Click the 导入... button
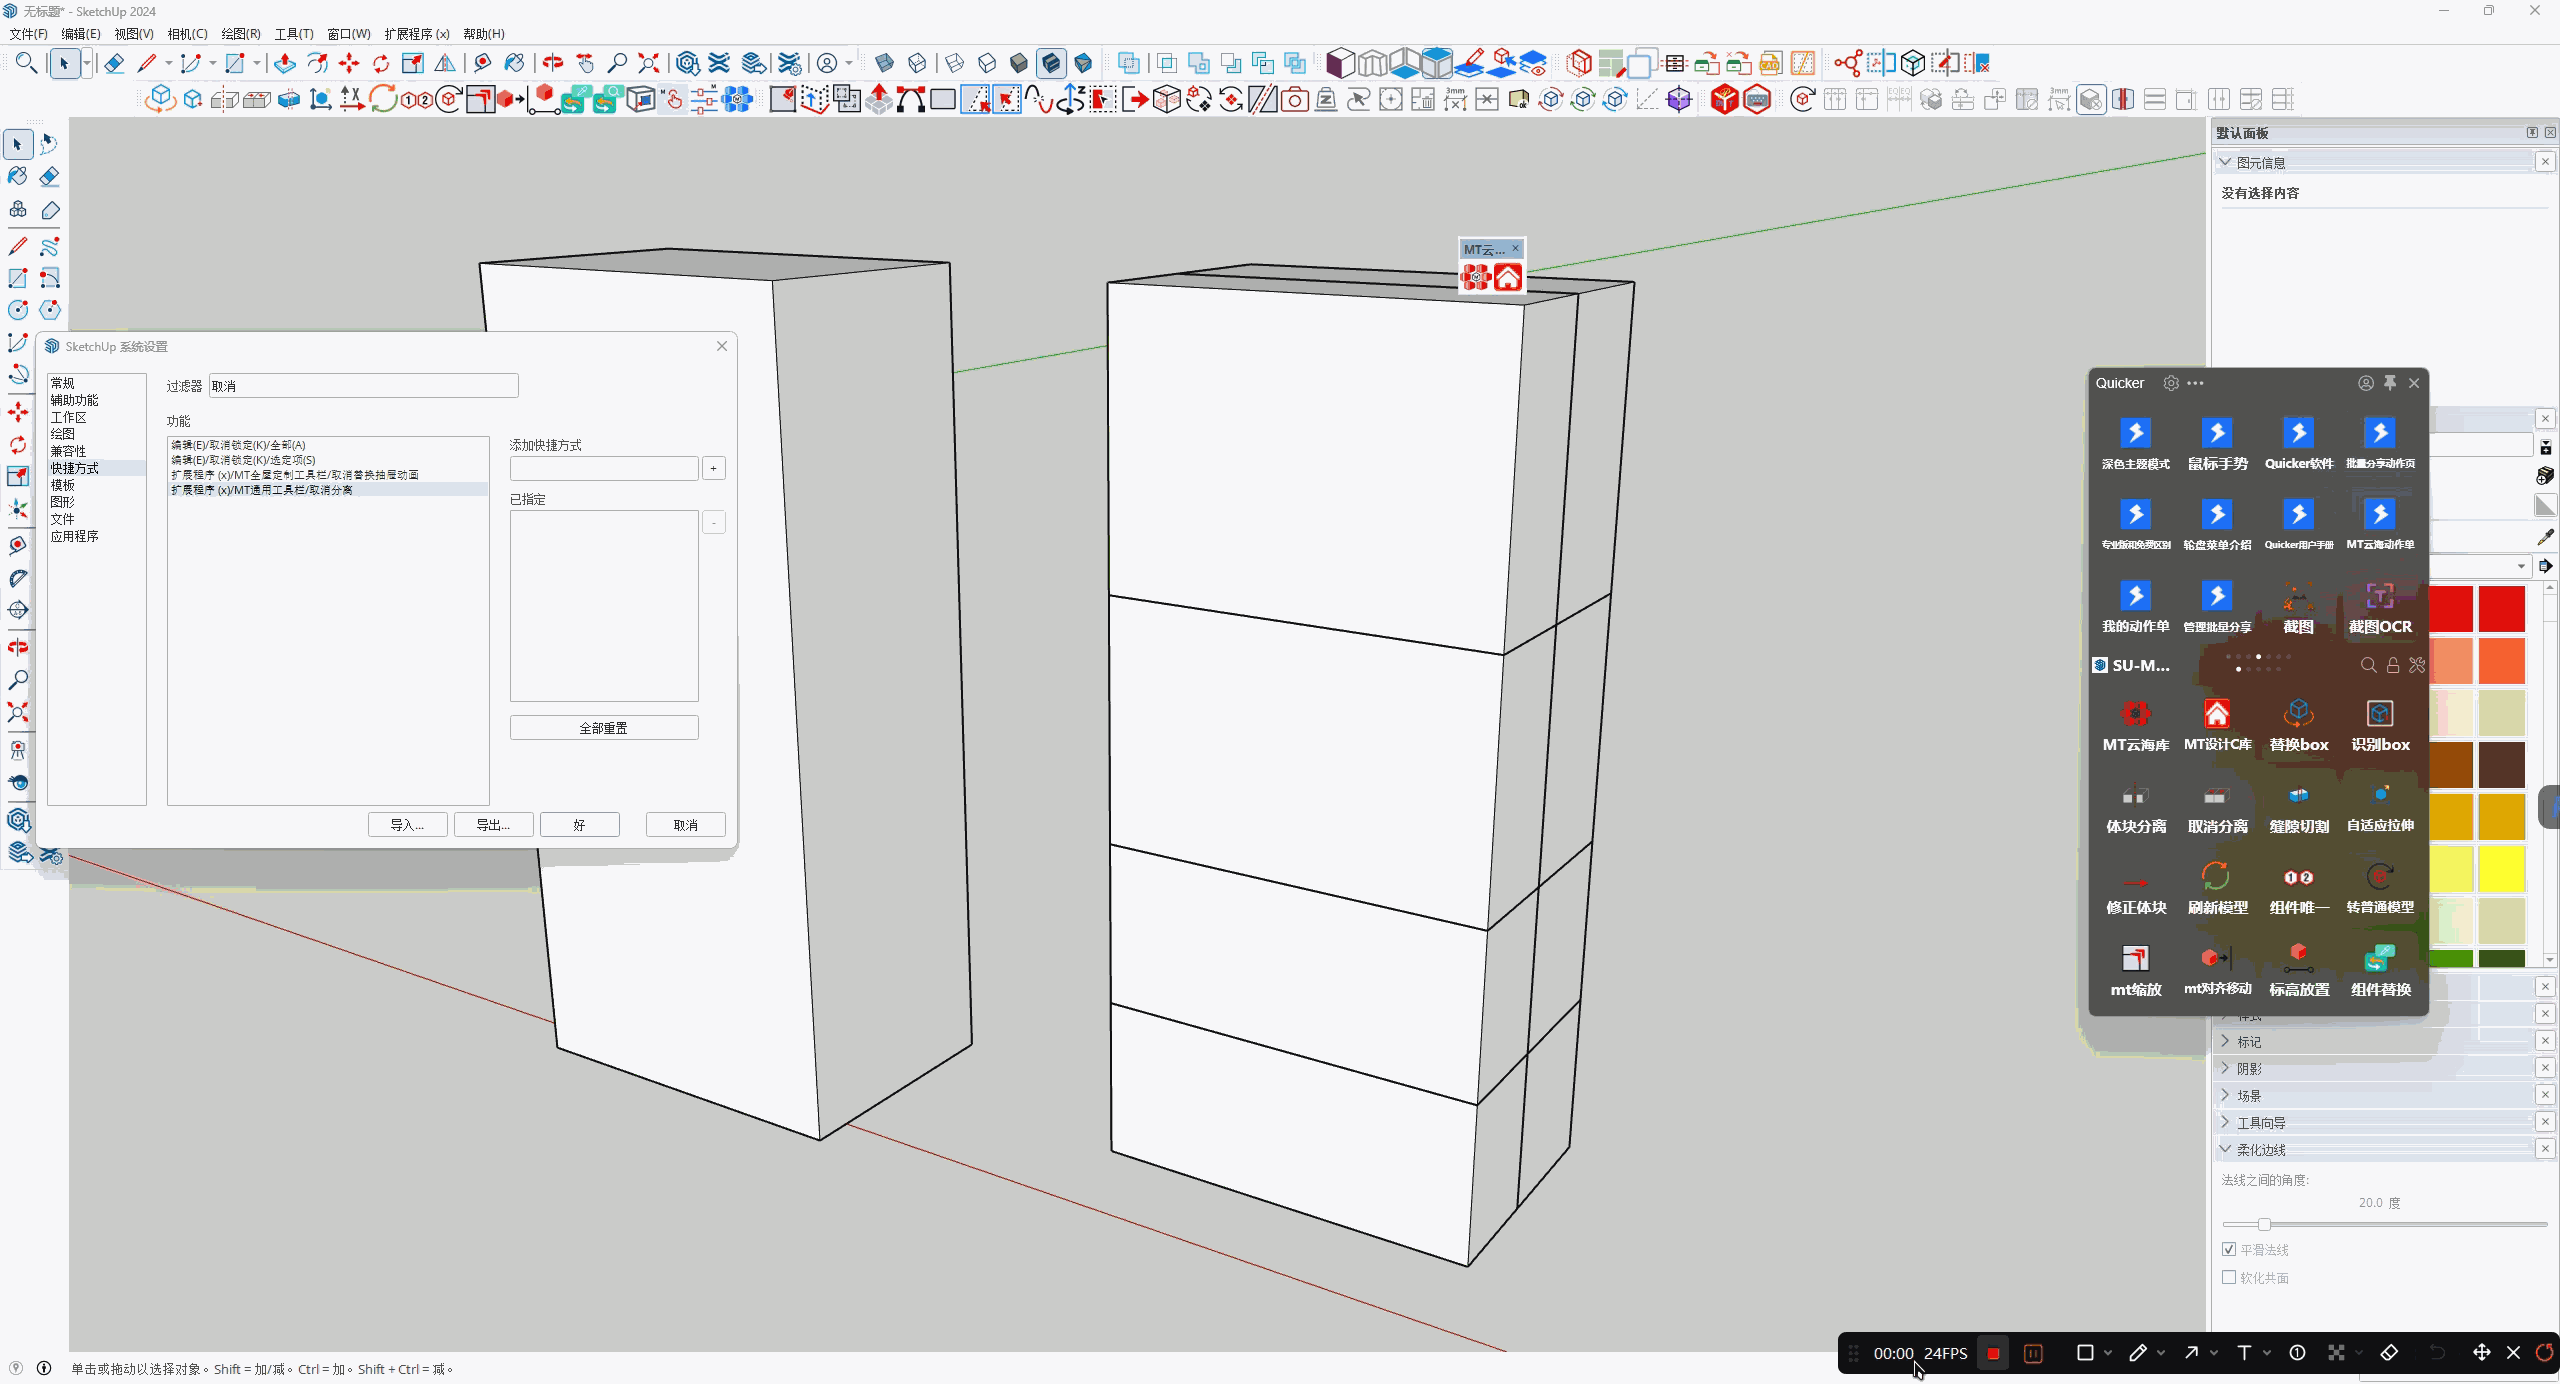Screen dimensions: 2560x1384 407,825
